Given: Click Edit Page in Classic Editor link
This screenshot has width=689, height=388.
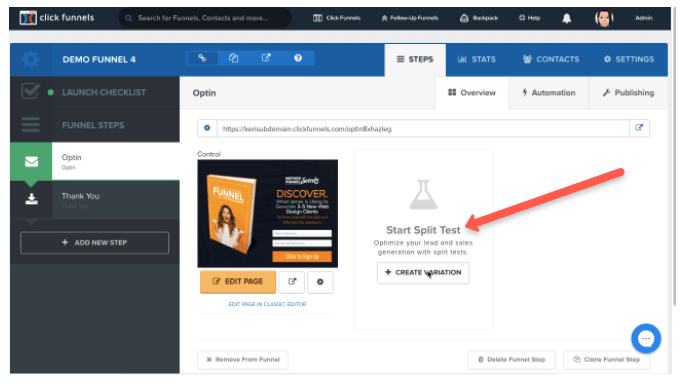Looking at the screenshot, I should click(267, 304).
